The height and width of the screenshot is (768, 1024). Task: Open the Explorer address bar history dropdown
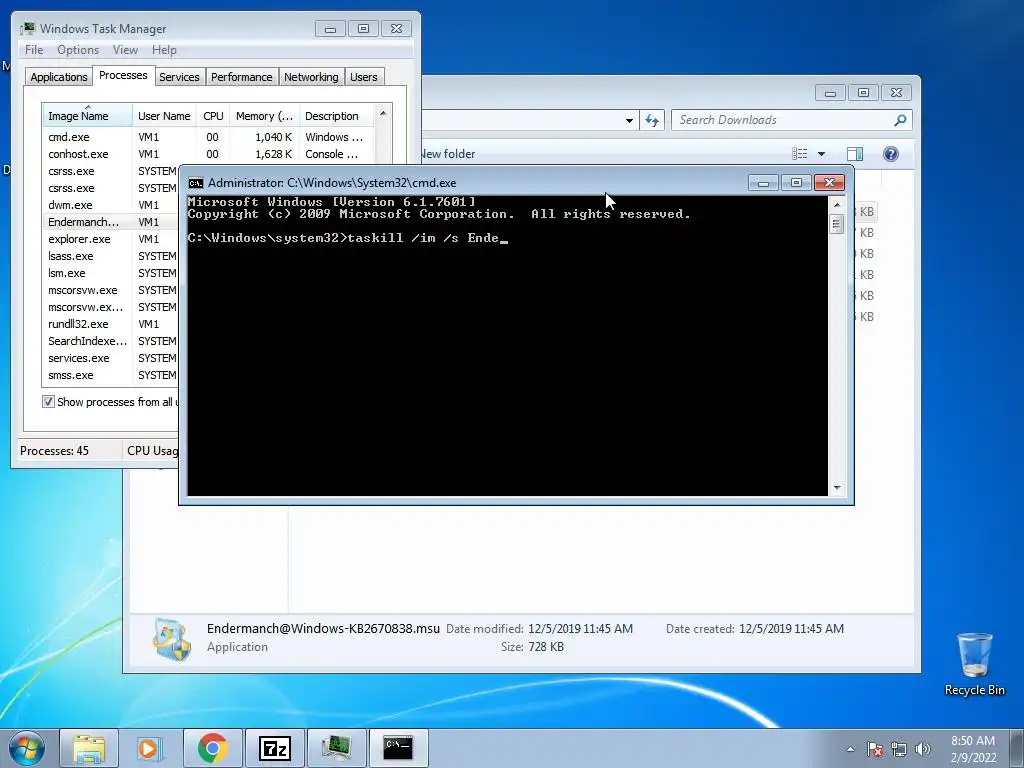point(629,120)
